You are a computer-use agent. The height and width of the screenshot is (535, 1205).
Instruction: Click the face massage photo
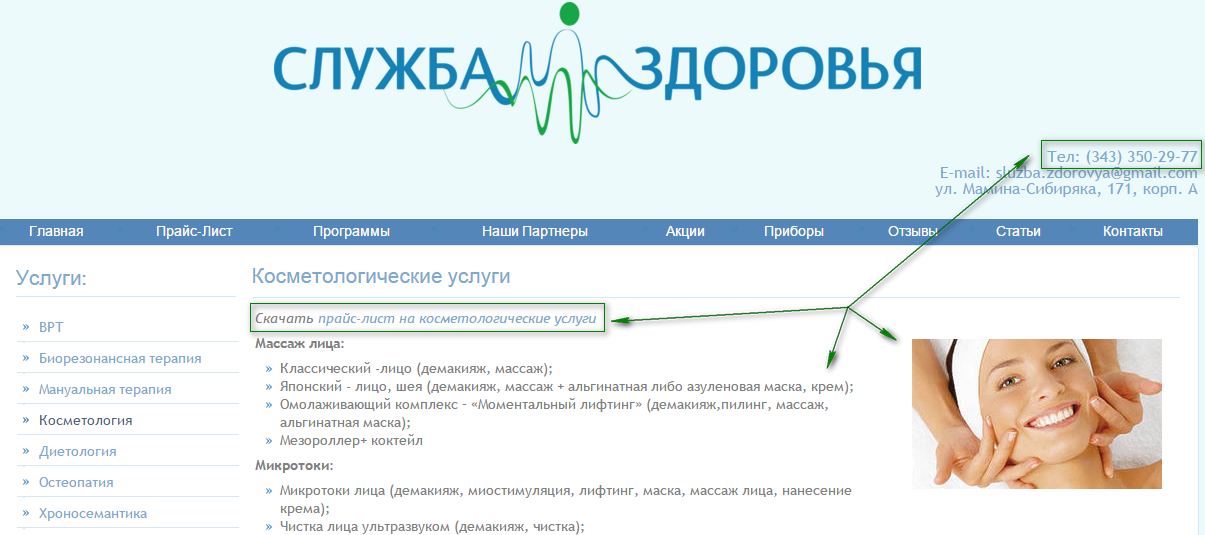click(1037, 414)
